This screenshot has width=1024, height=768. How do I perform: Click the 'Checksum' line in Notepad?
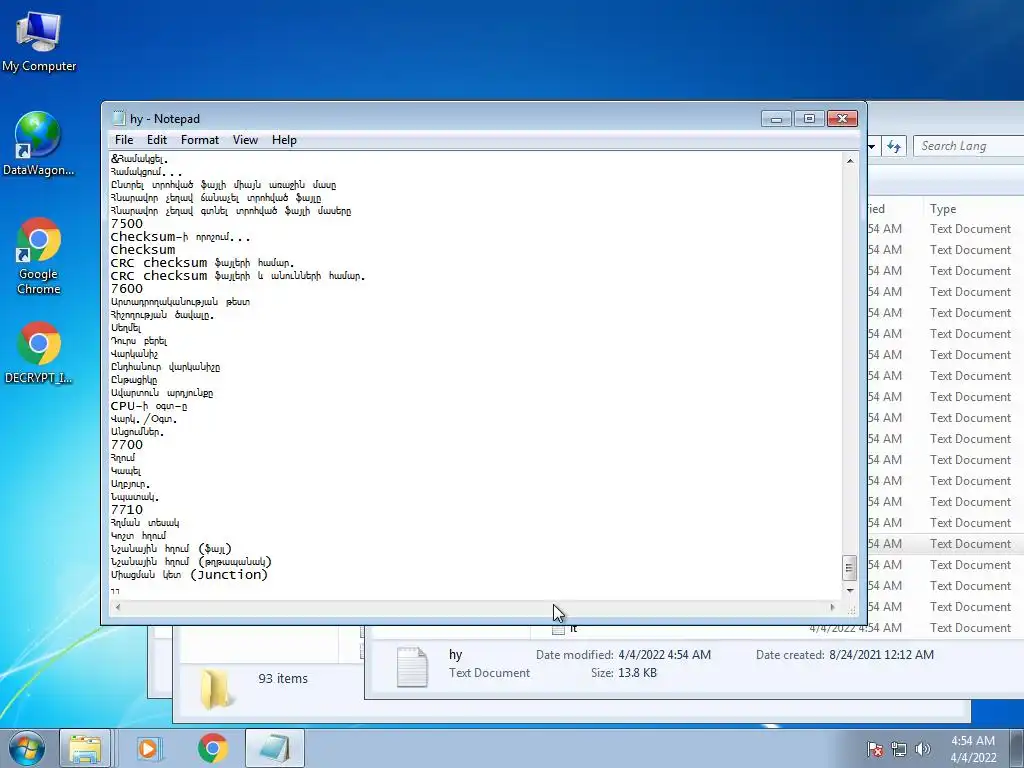(x=143, y=249)
